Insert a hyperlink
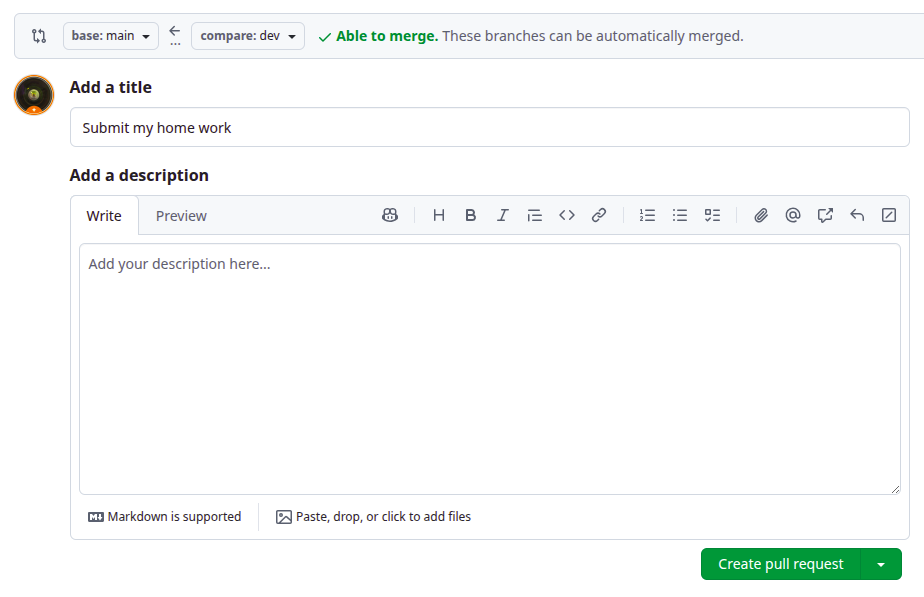Screen dimensions: 924x597 pos(598,215)
